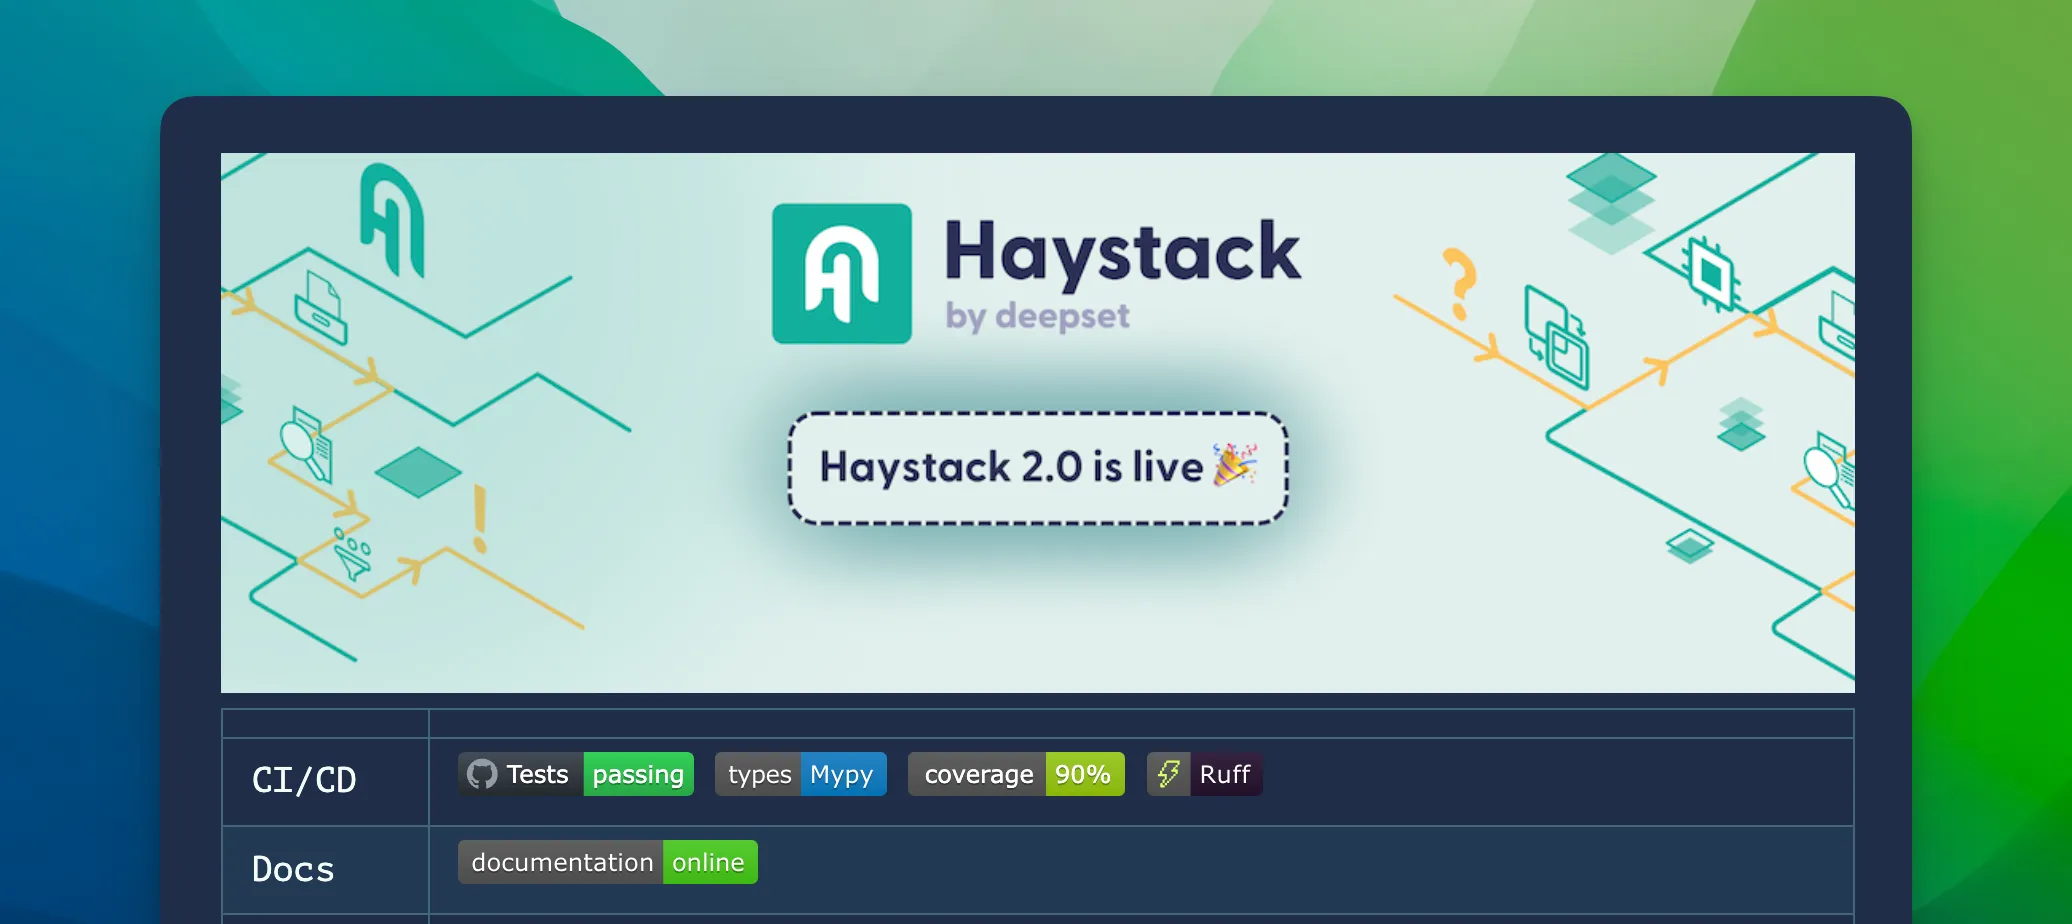The image size is (2072, 924).
Task: Click the Haystack teal logo icon
Action: click(841, 272)
